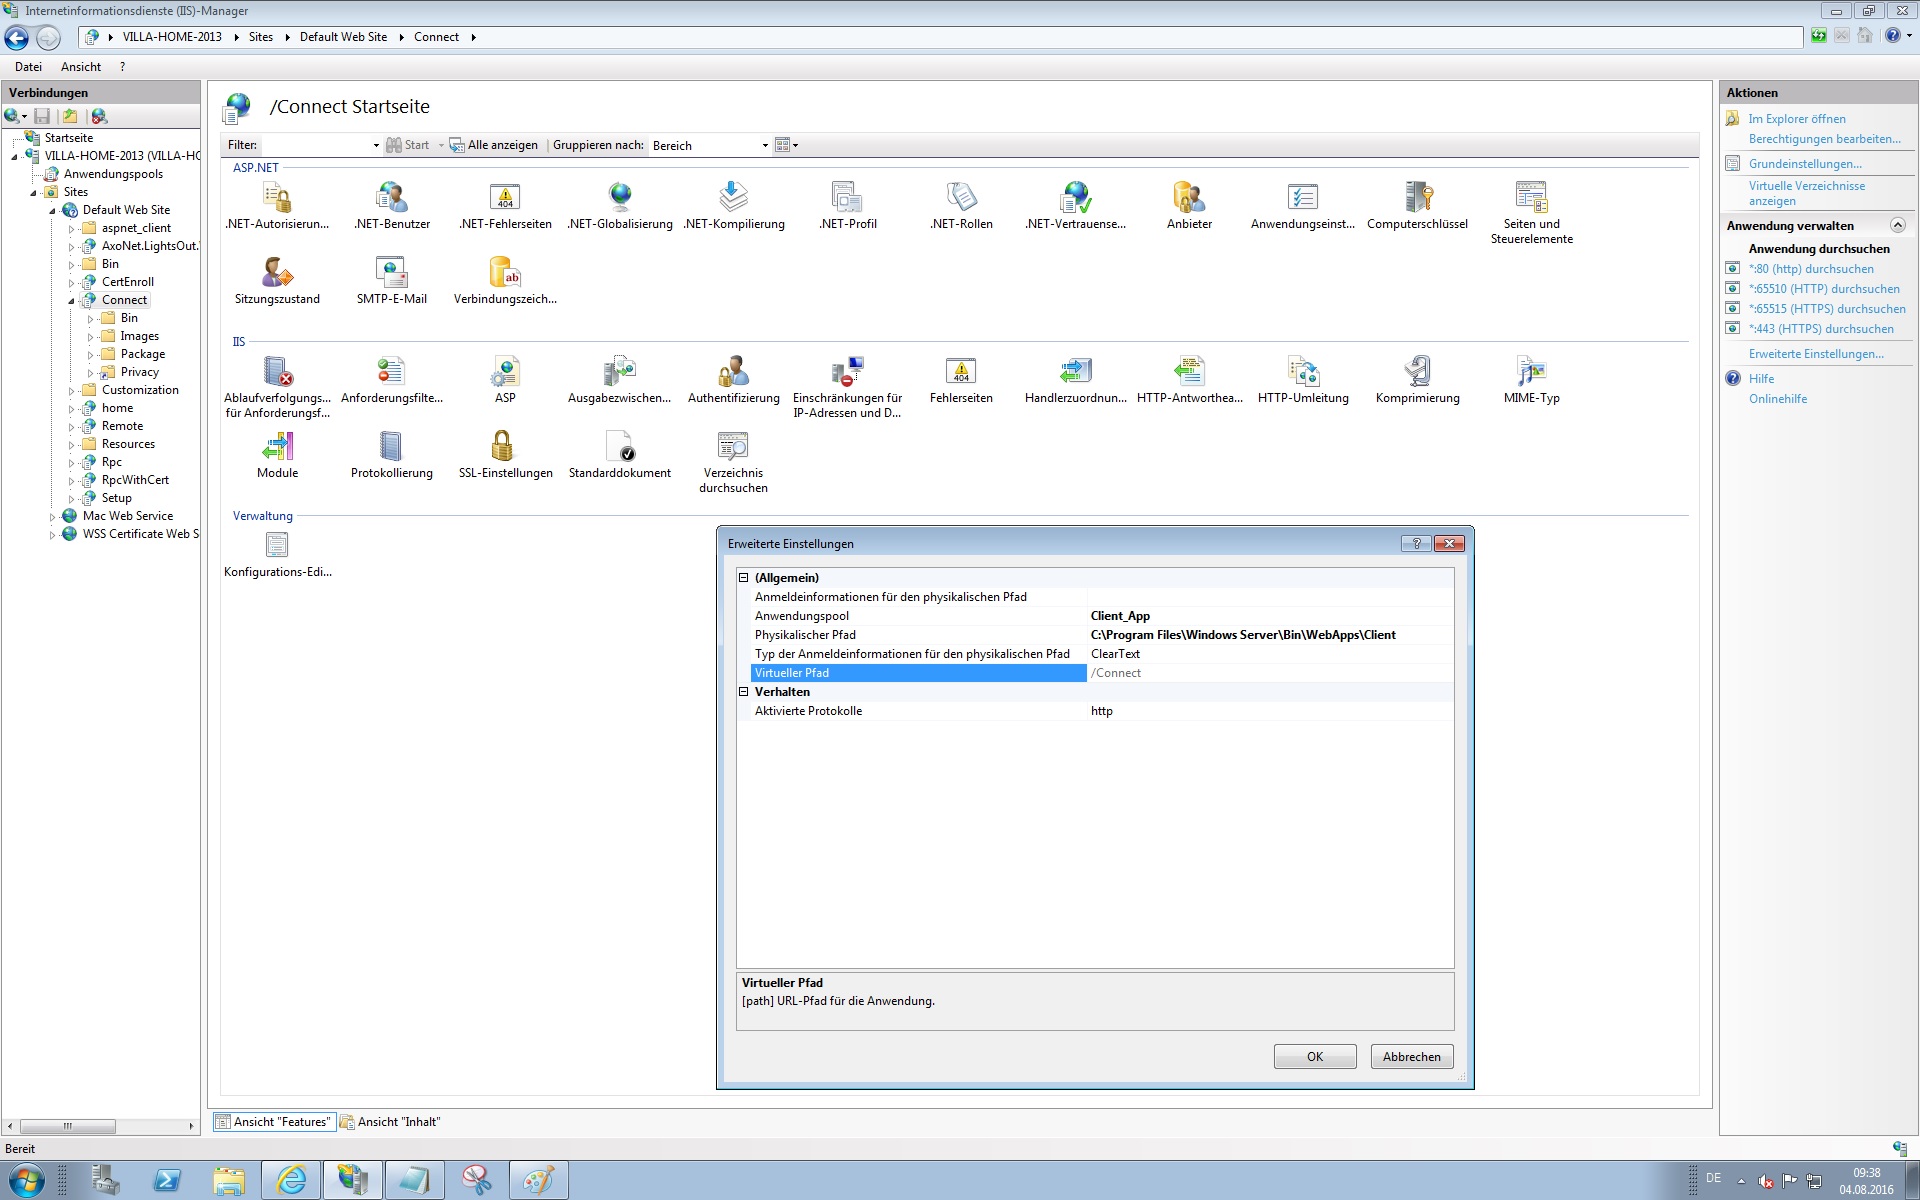Click Internet Explorer in the taskbar
This screenshot has height=1200, width=1920.
[x=291, y=1181]
